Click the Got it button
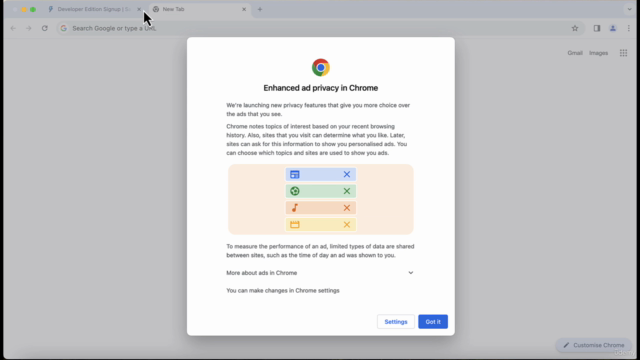640x360 pixels. (x=433, y=322)
